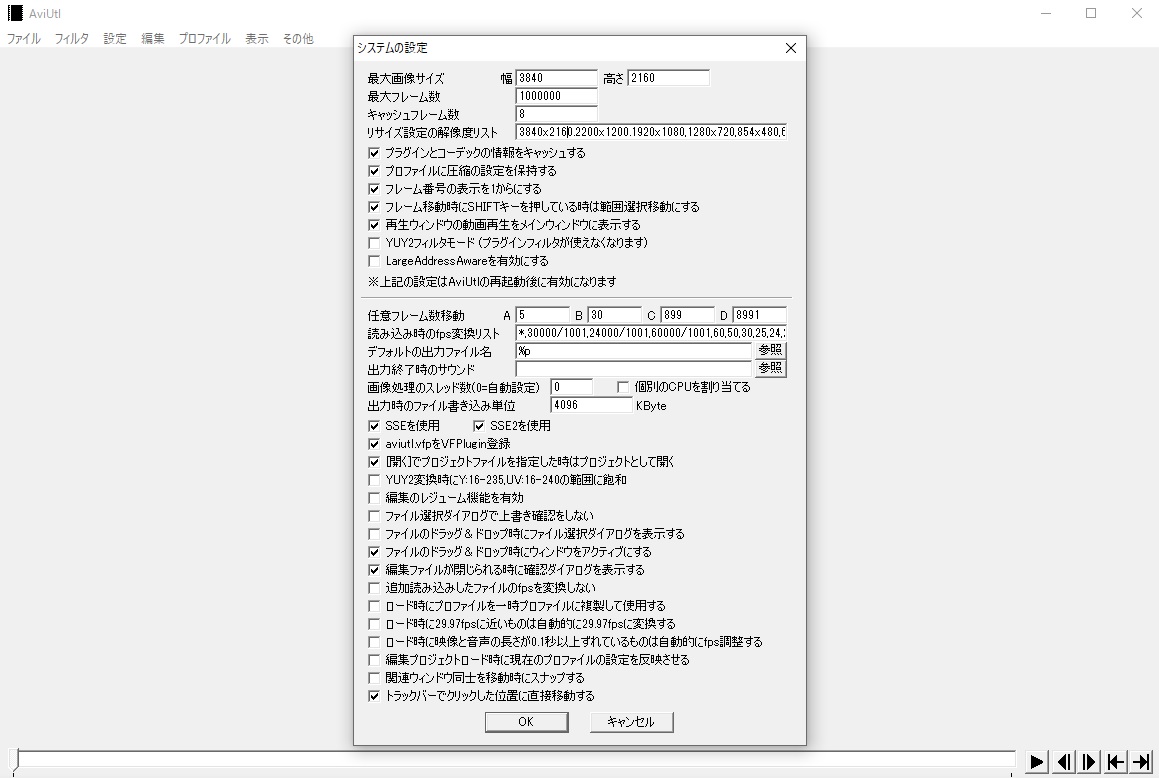This screenshot has width=1159, height=778.
Task: Click the 任意フレーム数移動 D field showing 8991
Action: pyautogui.click(x=759, y=315)
